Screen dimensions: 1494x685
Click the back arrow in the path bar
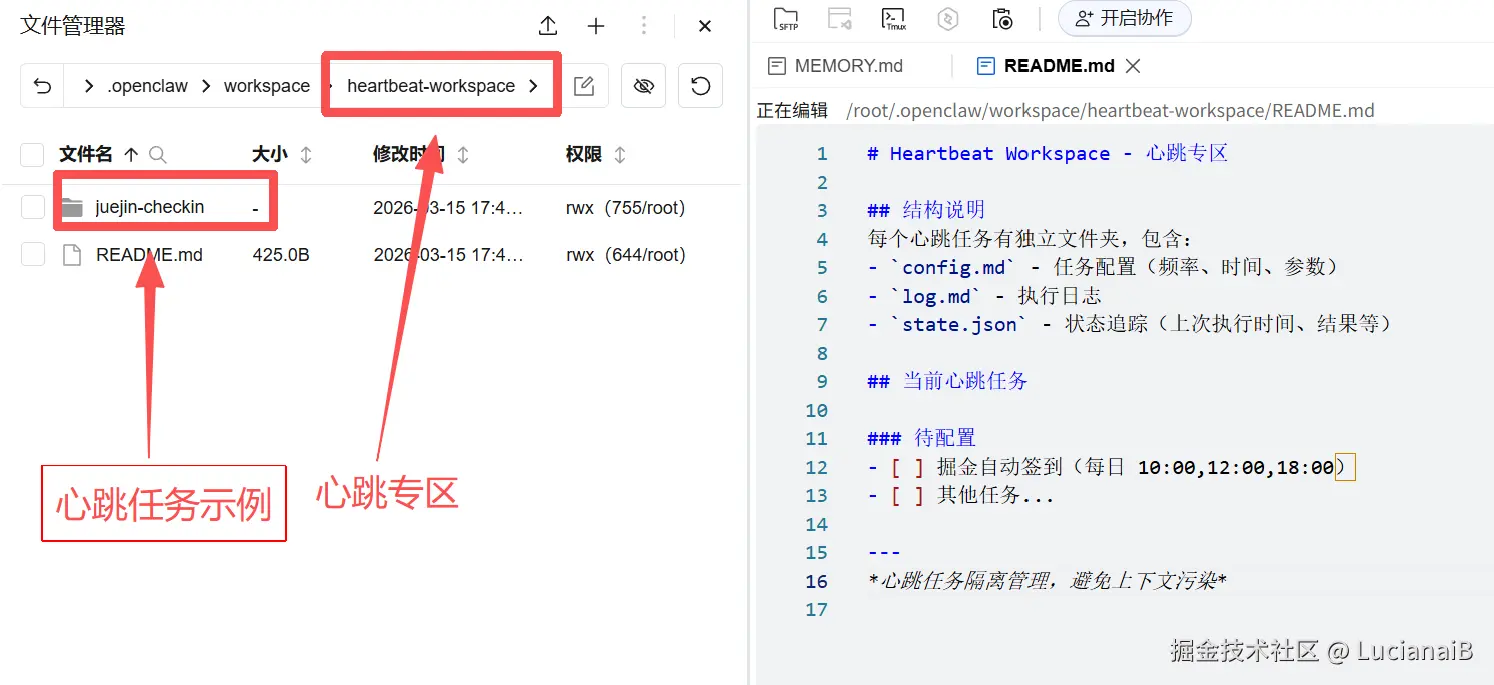tap(42, 86)
